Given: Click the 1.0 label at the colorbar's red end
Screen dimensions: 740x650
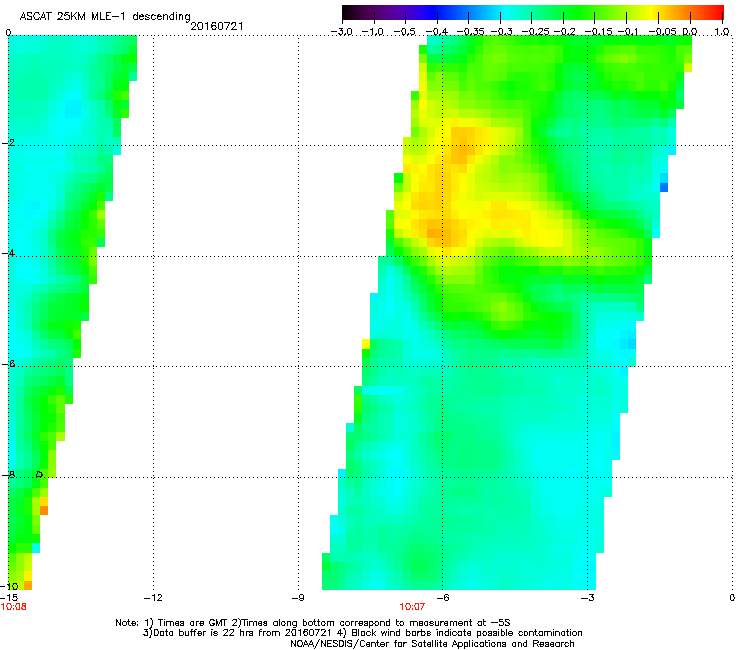Looking at the screenshot, I should pyautogui.click(x=722, y=32).
